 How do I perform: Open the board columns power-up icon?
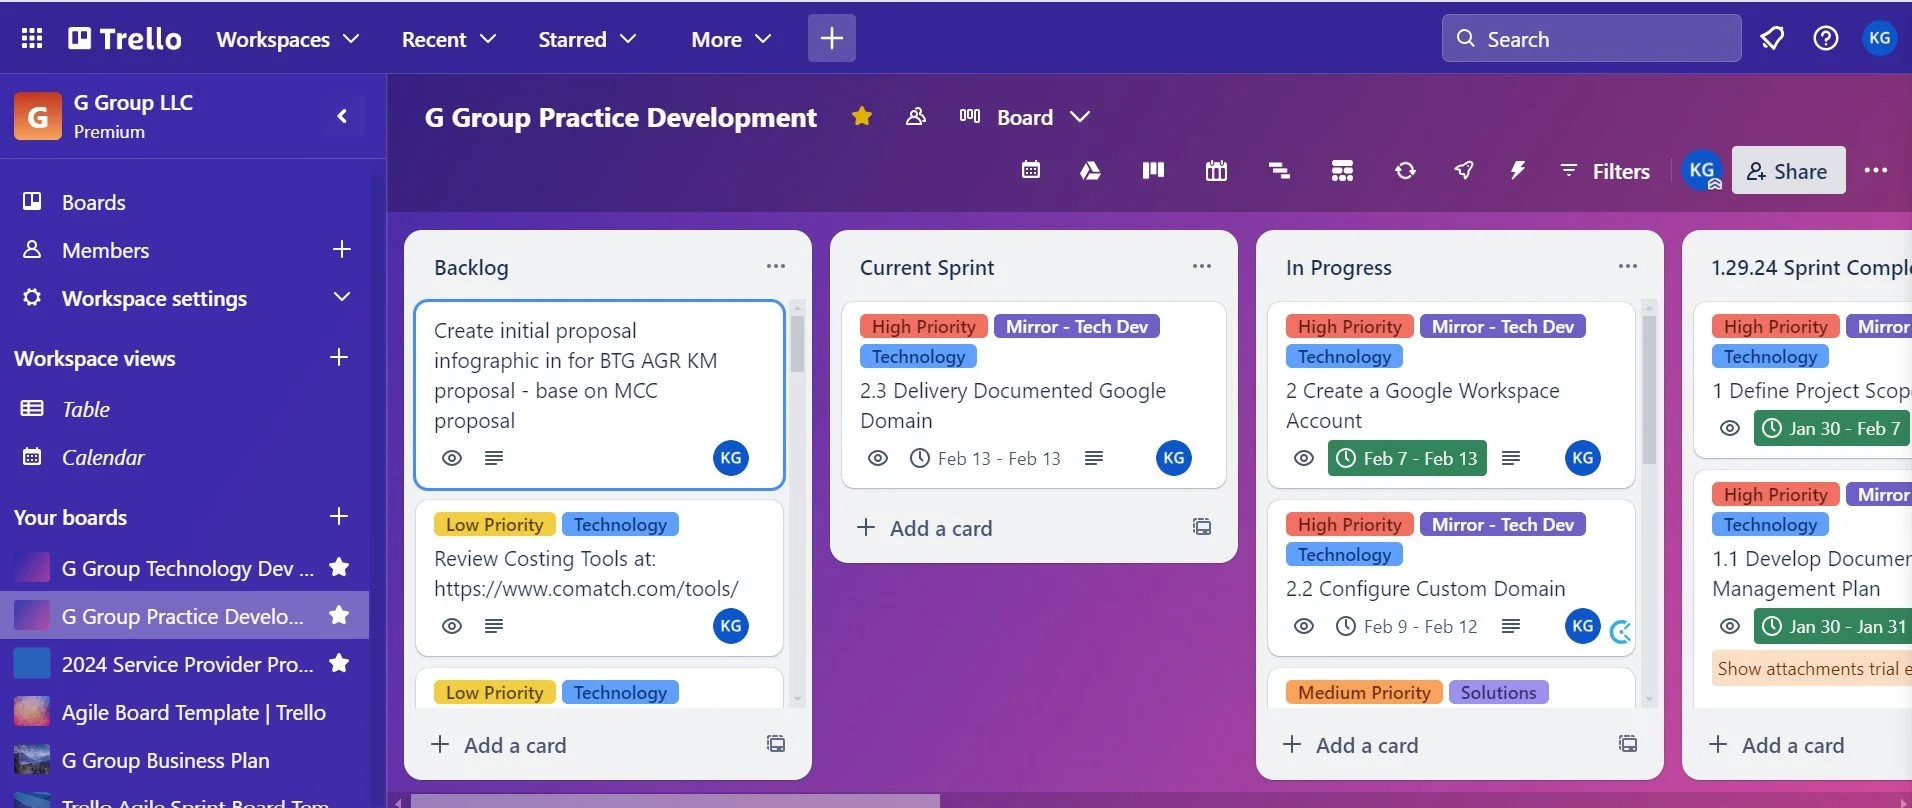tap(1153, 170)
